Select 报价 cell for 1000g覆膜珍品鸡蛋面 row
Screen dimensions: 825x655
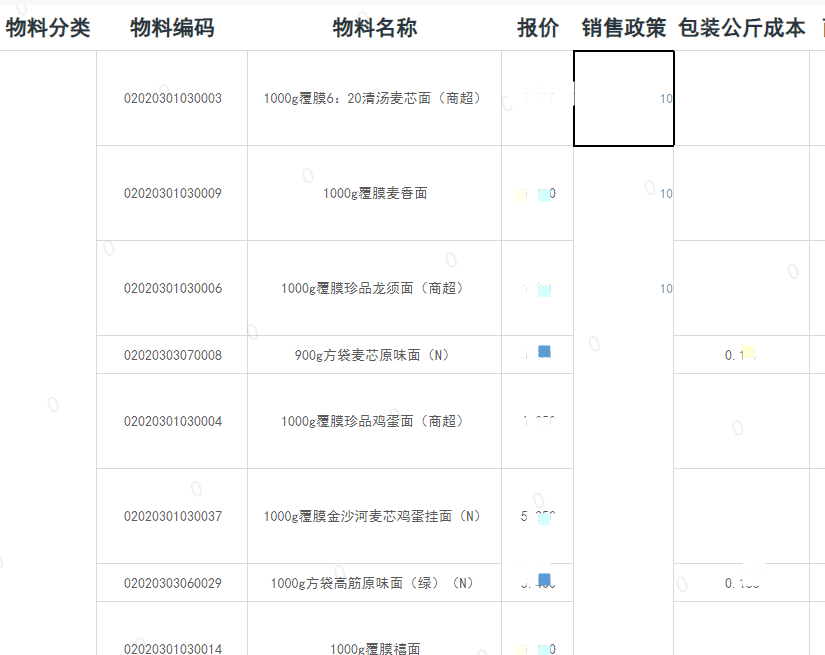[x=538, y=421]
